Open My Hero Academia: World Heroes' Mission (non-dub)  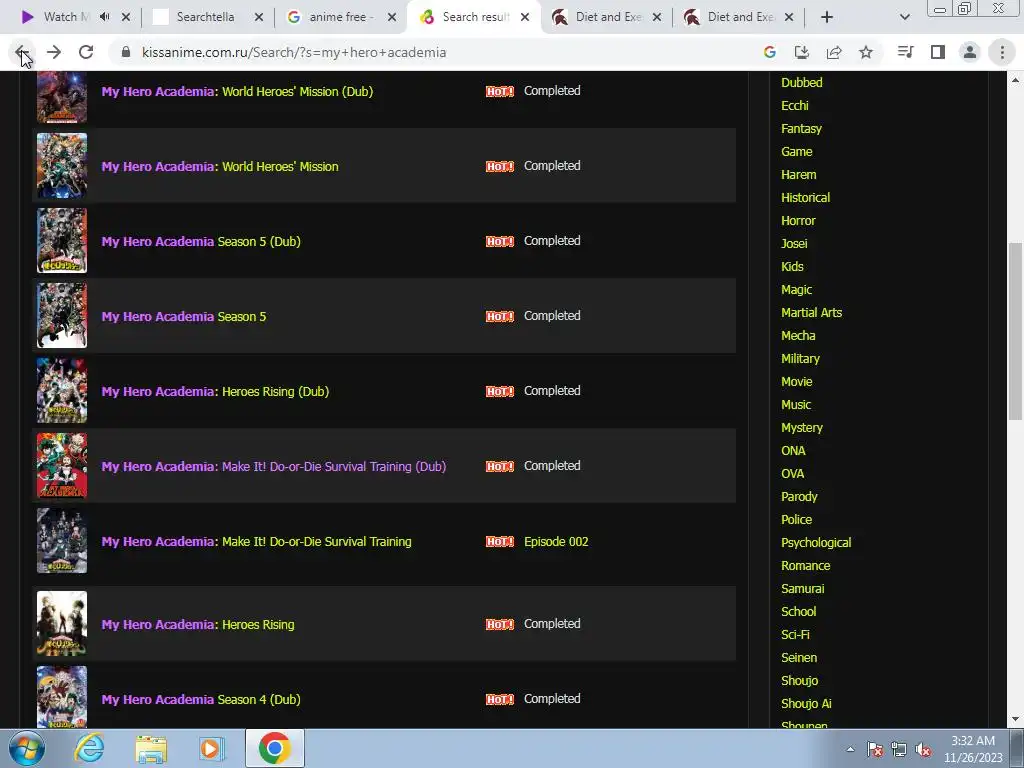tap(220, 167)
